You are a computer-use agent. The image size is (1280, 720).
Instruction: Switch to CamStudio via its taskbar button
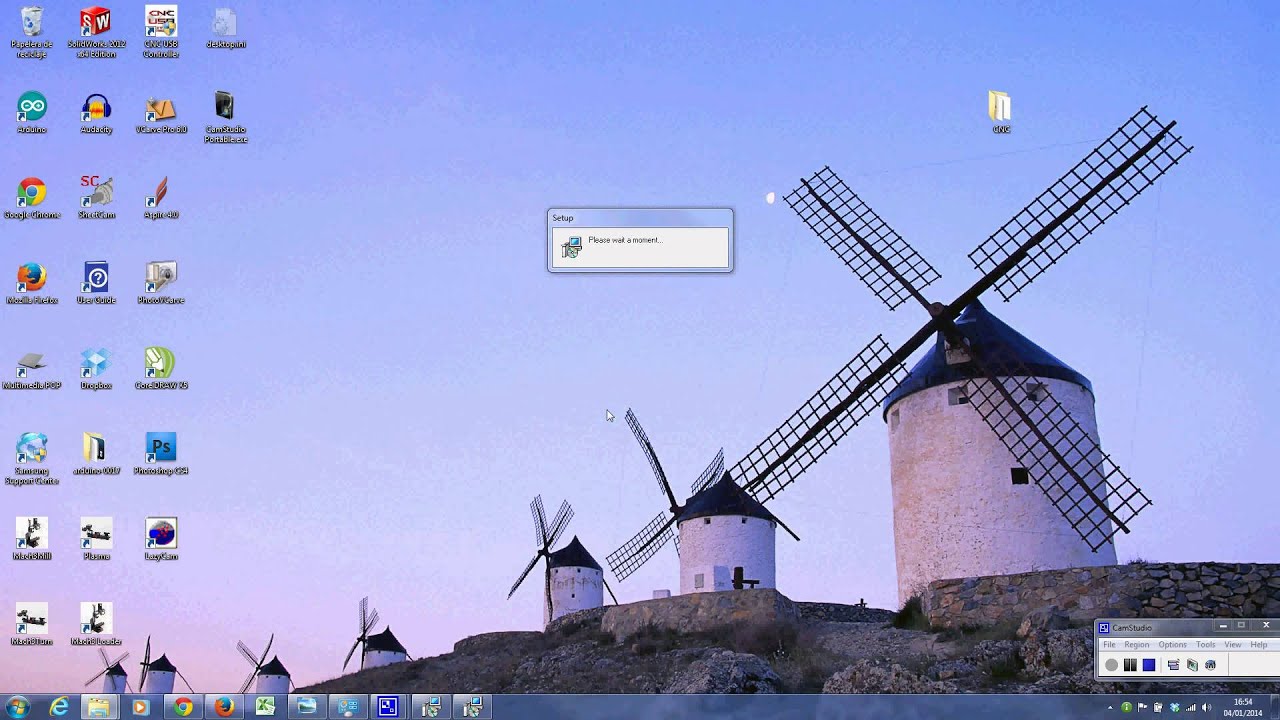(x=388, y=707)
